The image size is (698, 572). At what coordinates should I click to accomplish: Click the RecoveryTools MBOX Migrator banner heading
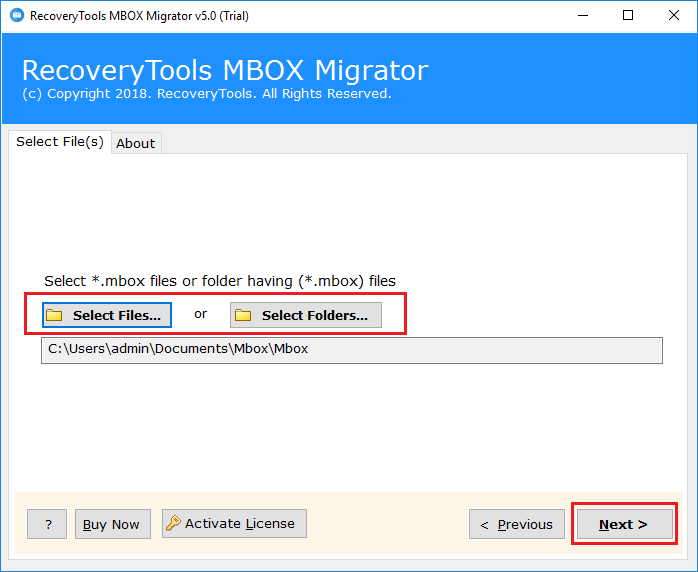tap(225, 70)
